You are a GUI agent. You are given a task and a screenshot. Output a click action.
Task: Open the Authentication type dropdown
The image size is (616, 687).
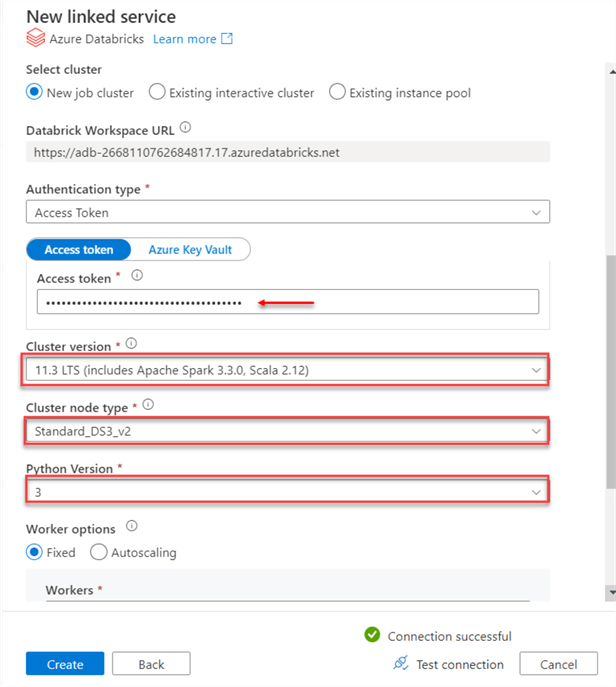[287, 212]
